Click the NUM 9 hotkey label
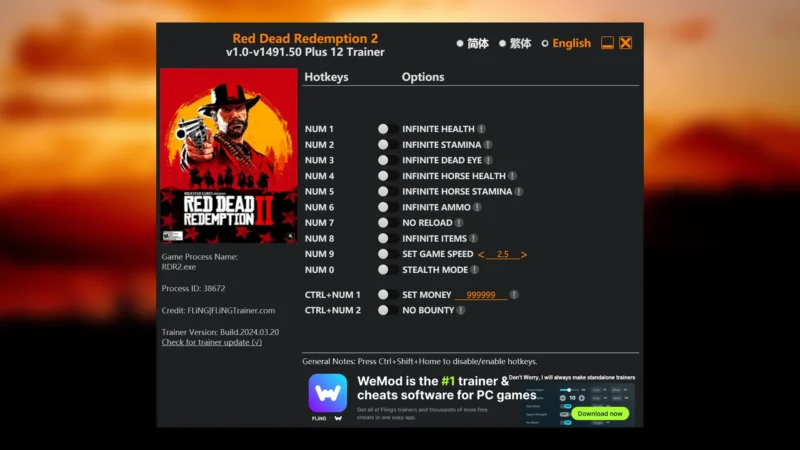 click(319, 254)
